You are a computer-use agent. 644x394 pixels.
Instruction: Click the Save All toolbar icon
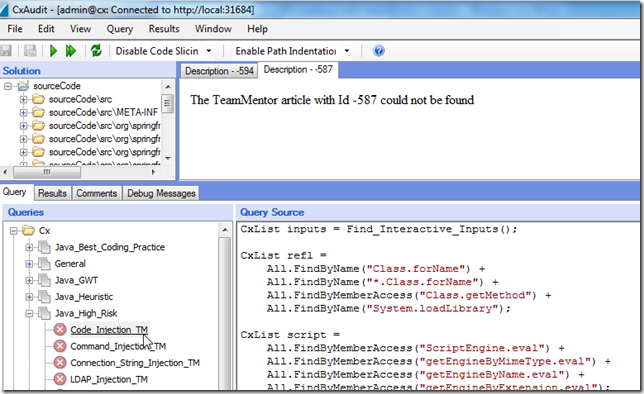pyautogui.click(x=30, y=51)
